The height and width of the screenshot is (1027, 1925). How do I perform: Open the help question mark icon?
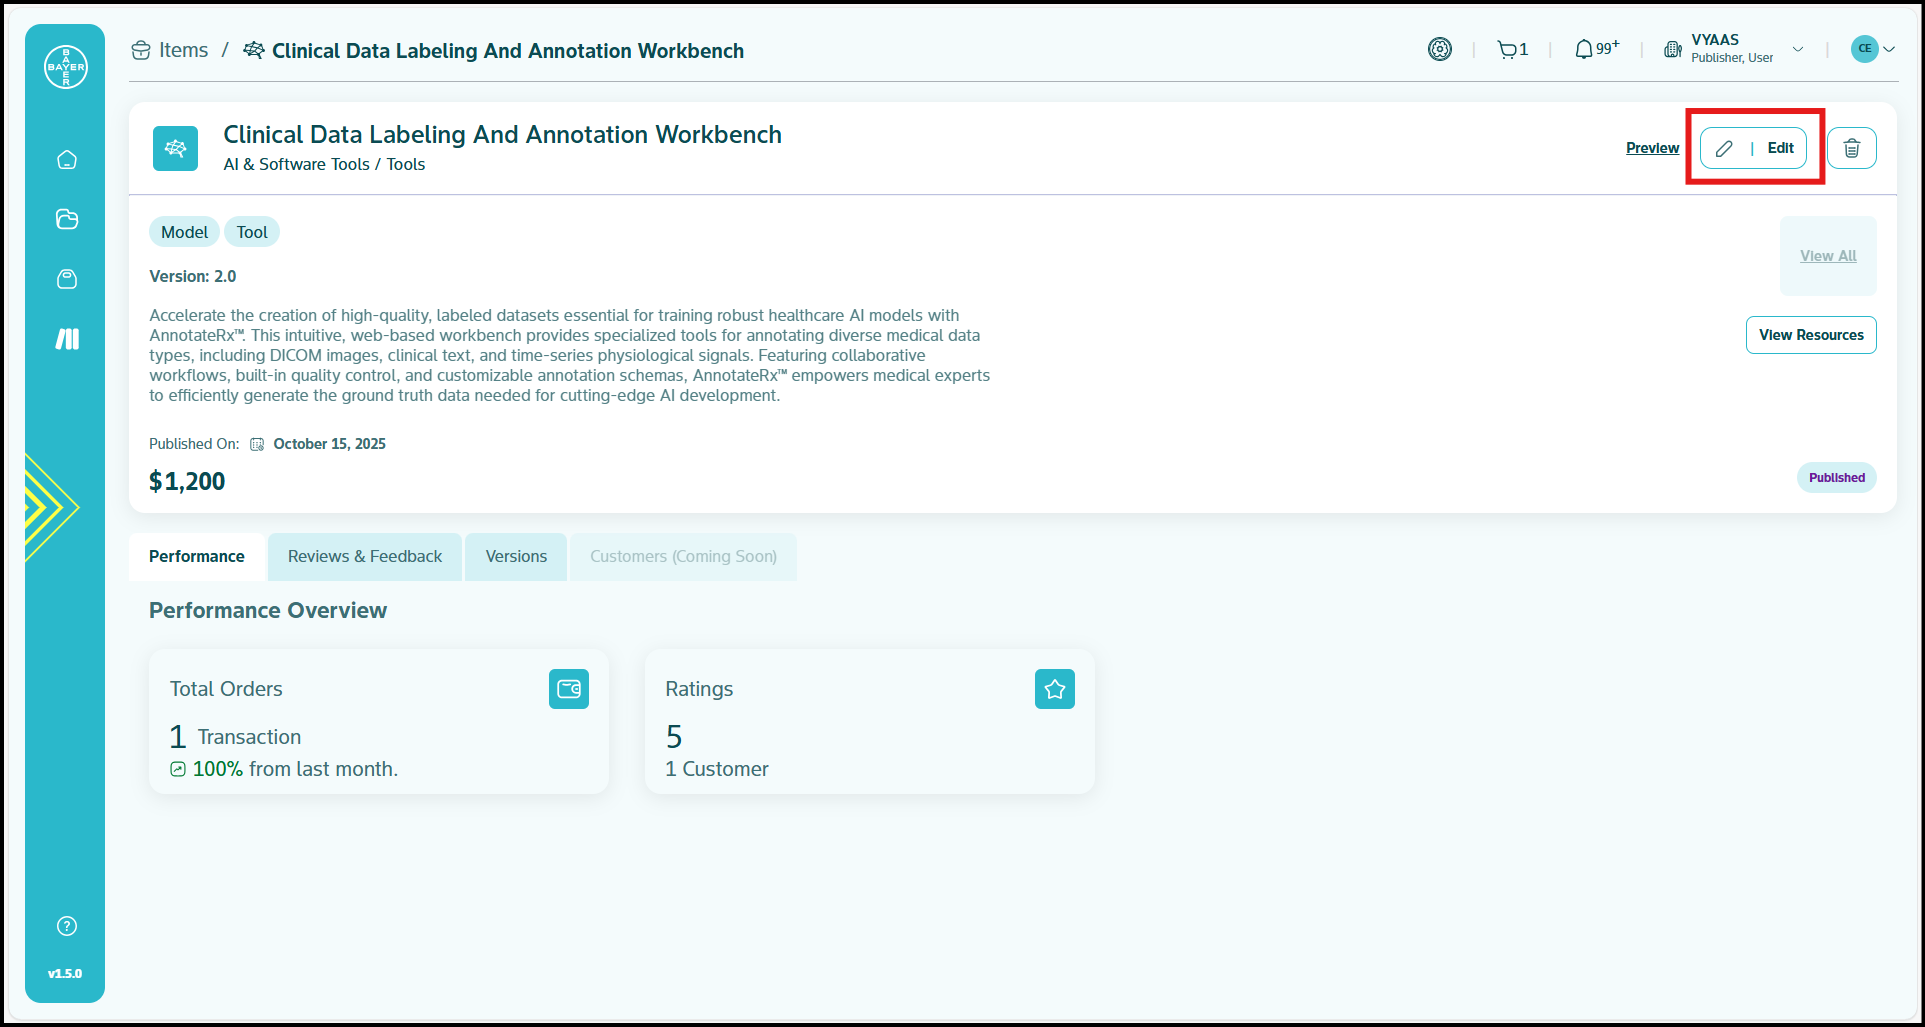tap(67, 926)
